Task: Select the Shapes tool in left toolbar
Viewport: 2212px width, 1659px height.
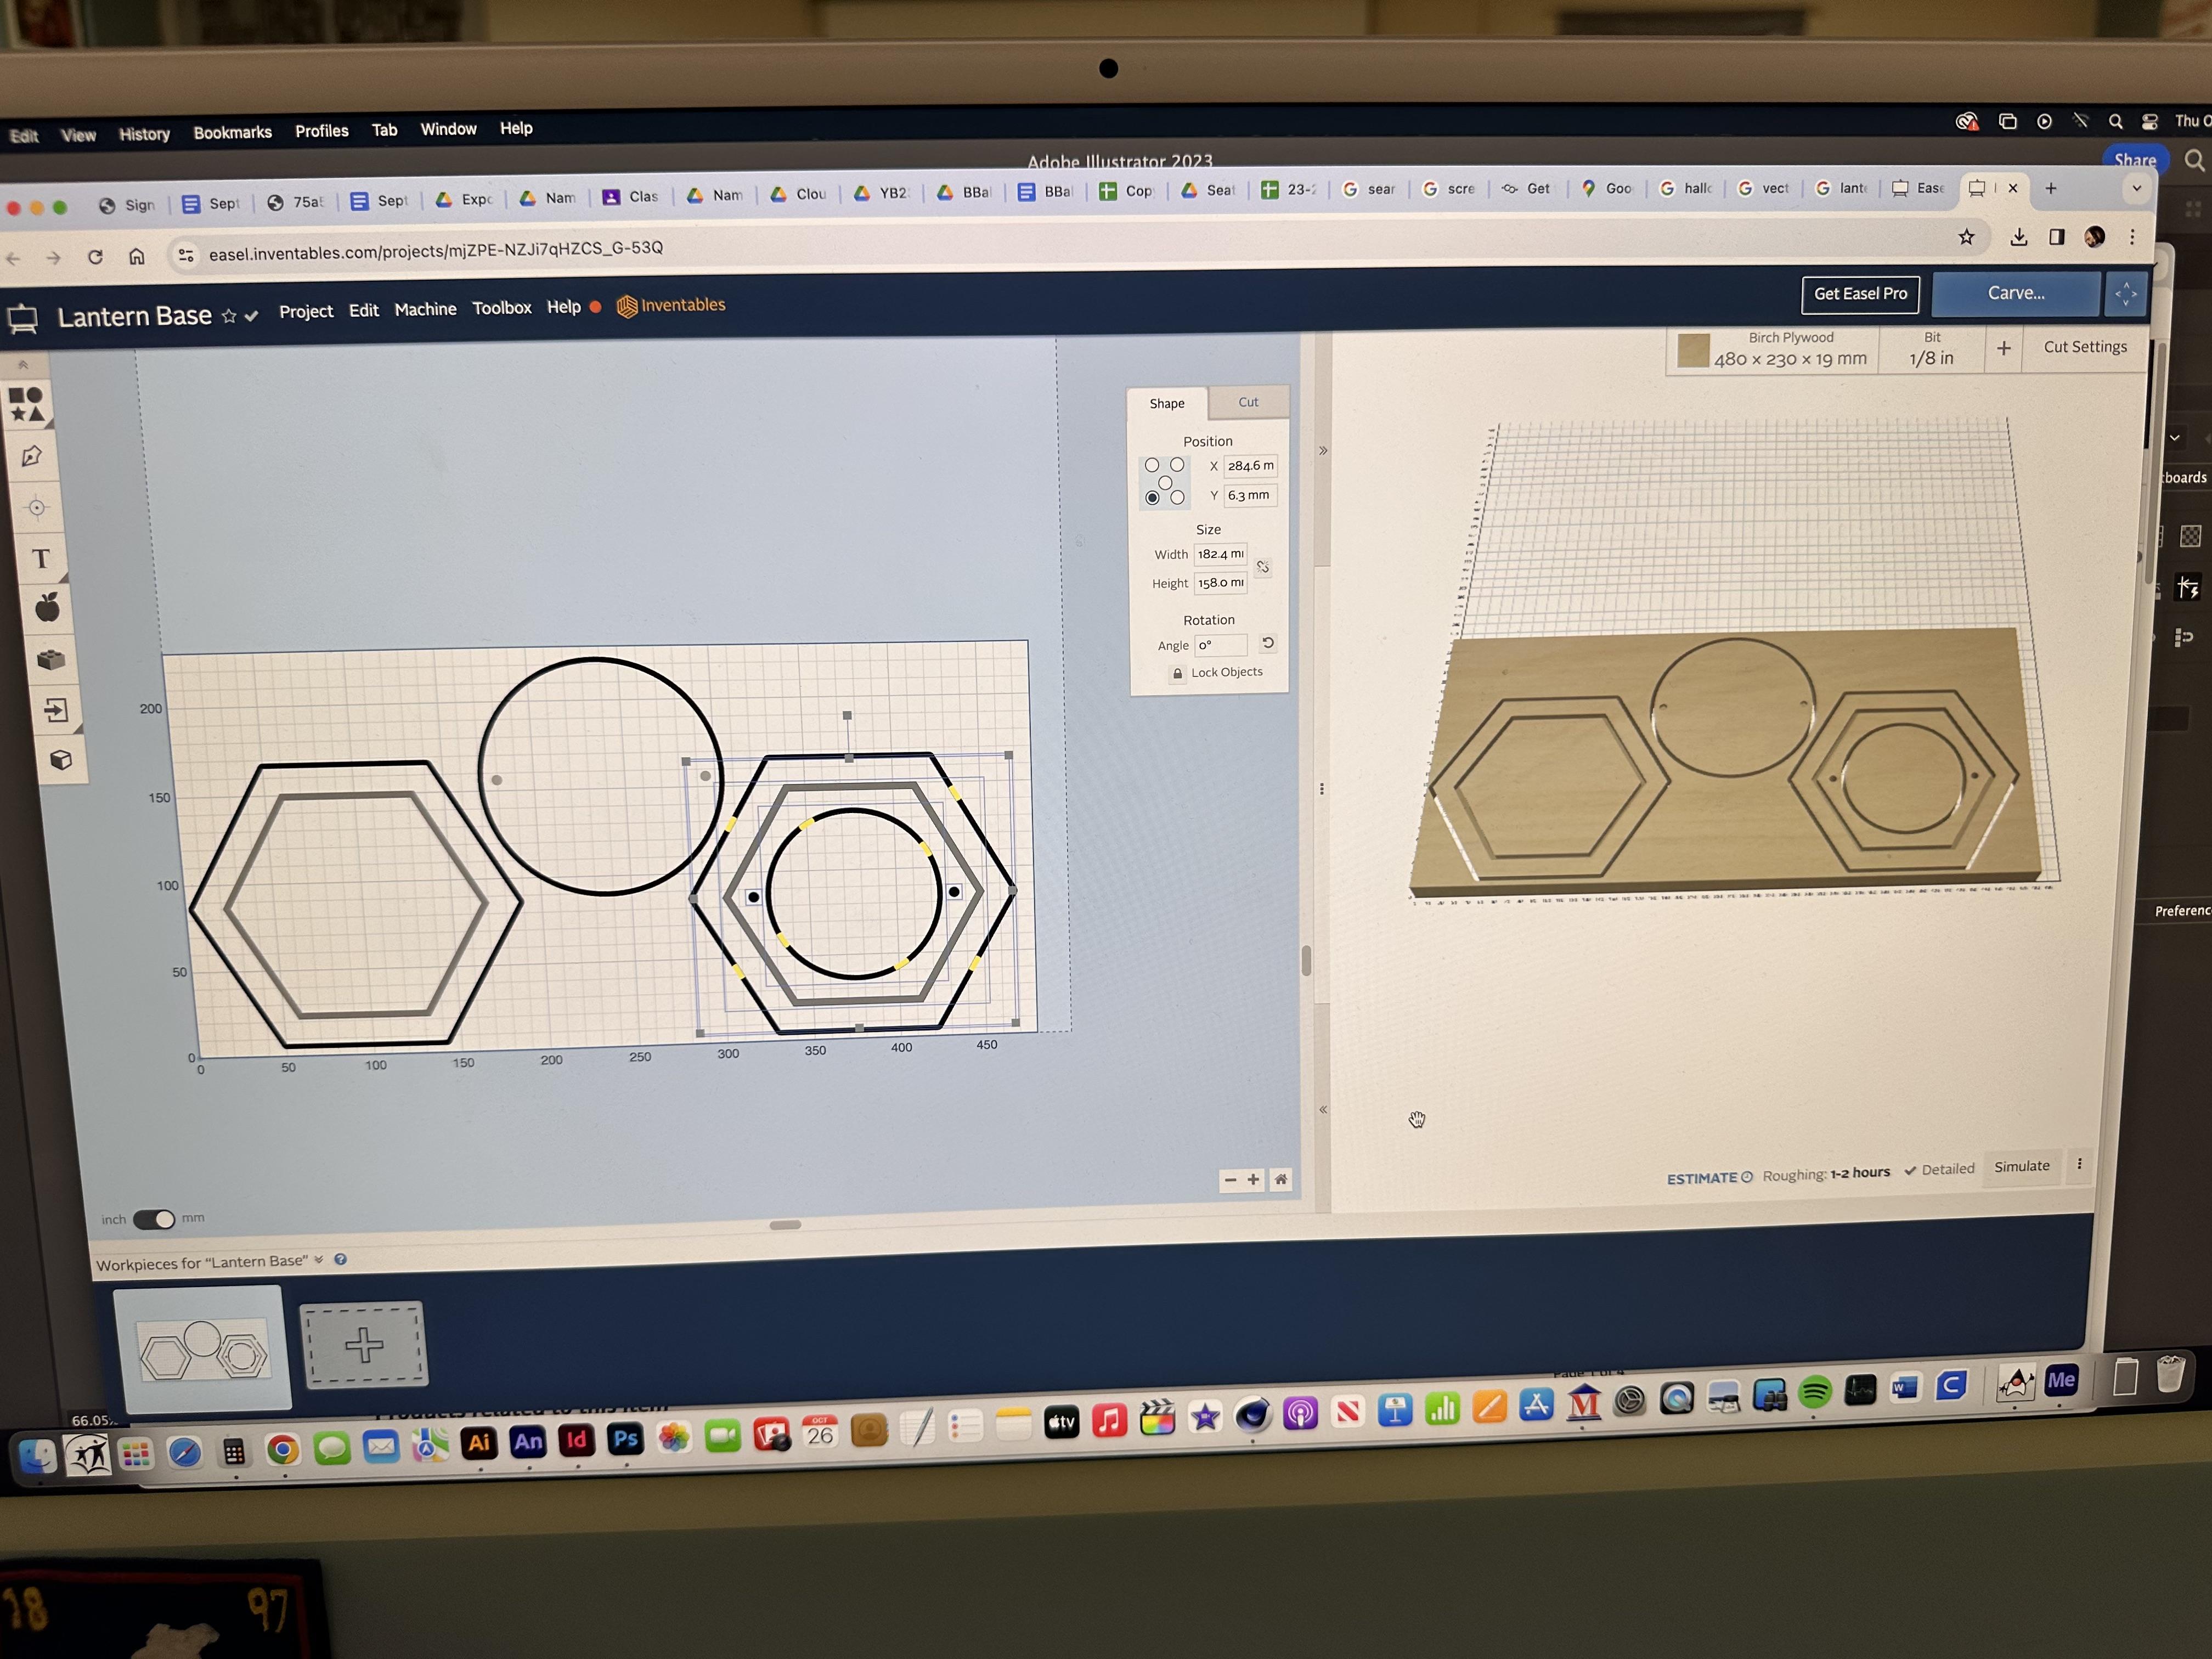Action: (27, 404)
